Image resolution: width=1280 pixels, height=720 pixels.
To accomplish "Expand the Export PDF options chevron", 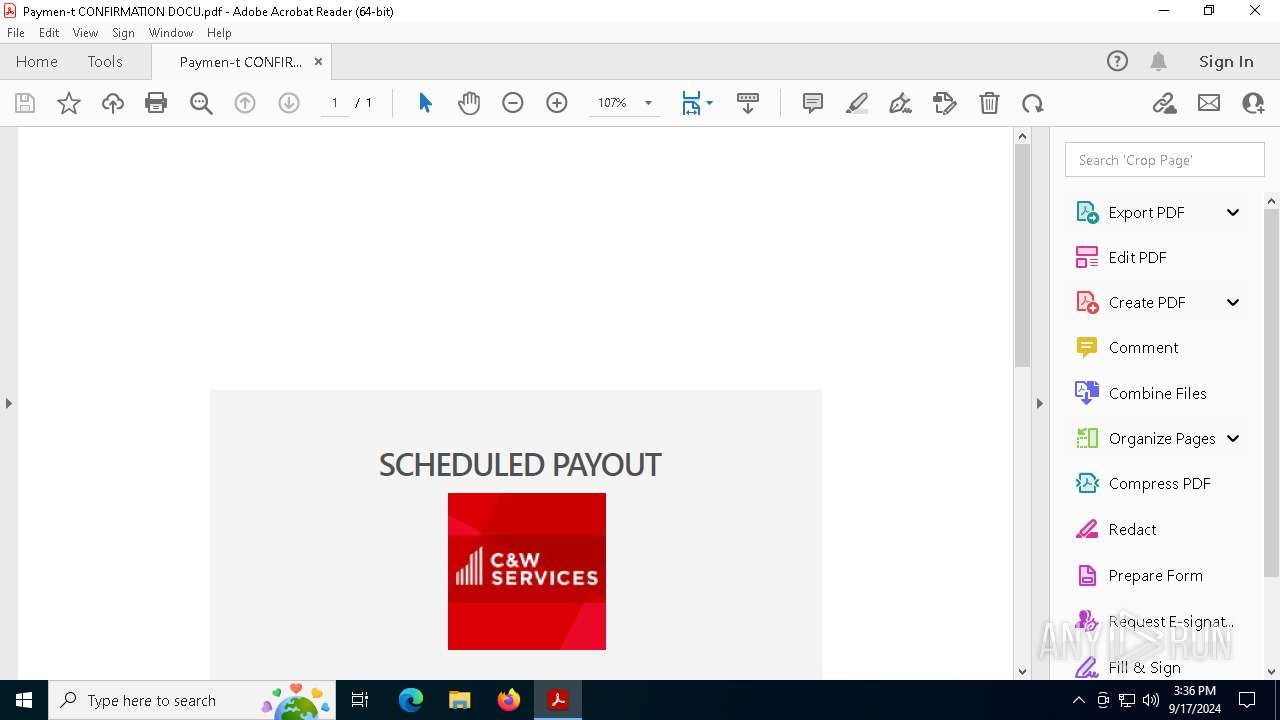I will (x=1233, y=212).
